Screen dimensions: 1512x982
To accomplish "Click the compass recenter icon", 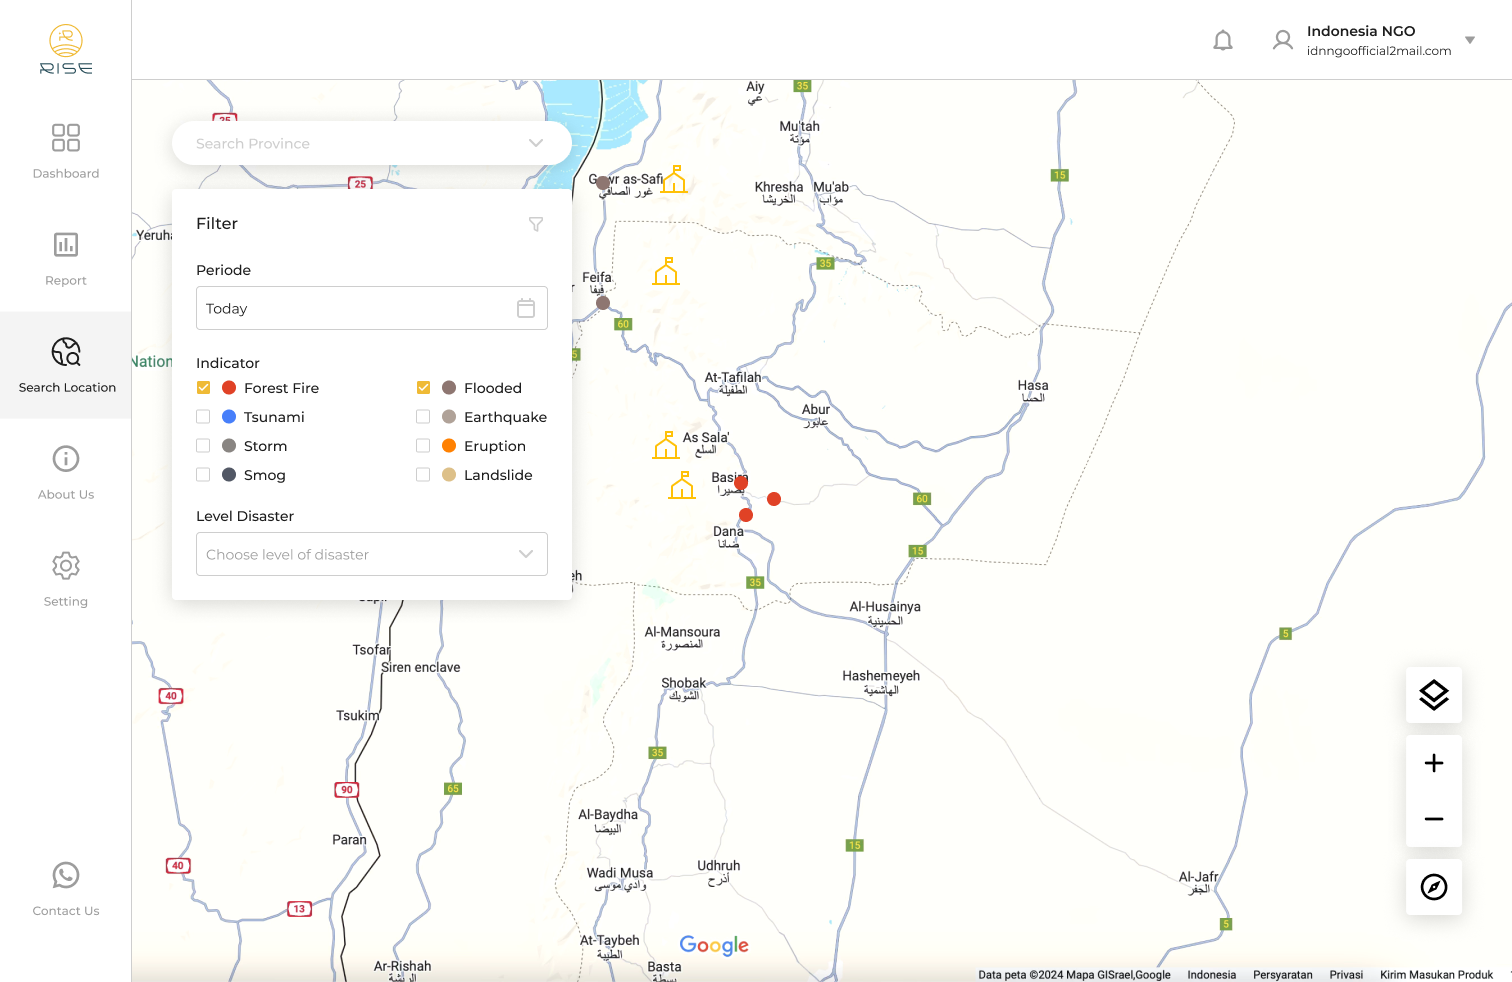I will pyautogui.click(x=1433, y=887).
